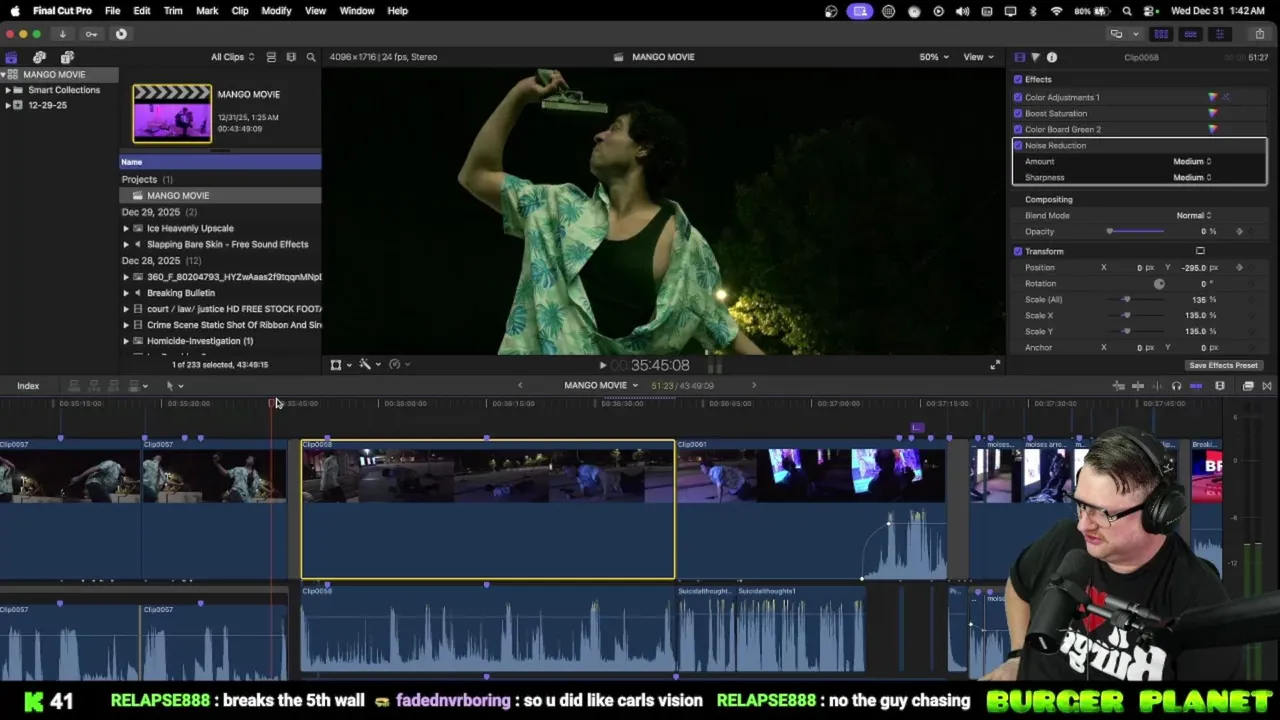Open the Info inspector tab
The width and height of the screenshot is (1280, 720).
1052,57
